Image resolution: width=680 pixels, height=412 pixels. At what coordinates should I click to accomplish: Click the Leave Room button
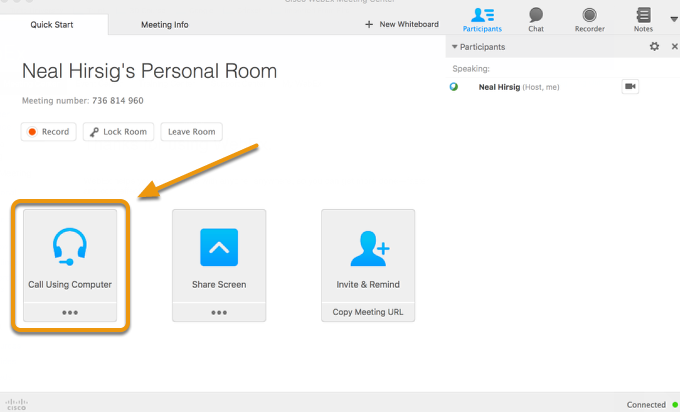pos(192,132)
